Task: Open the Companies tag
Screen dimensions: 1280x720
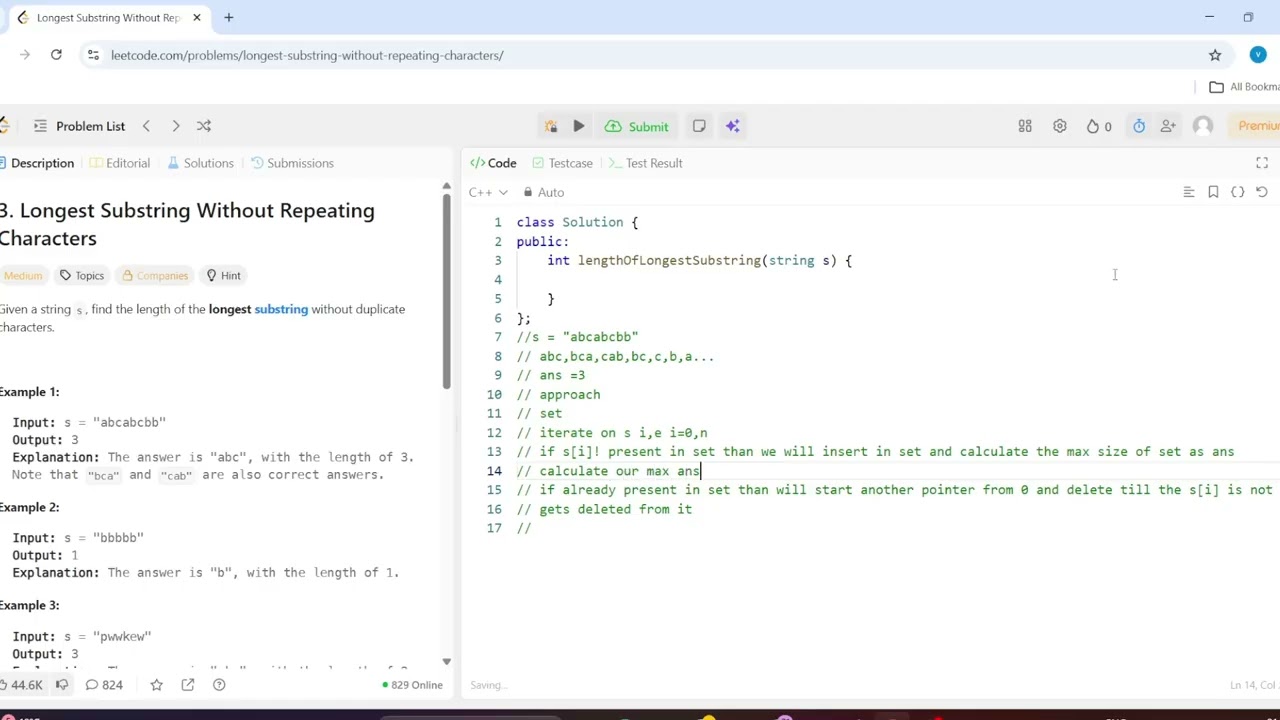Action: [x=154, y=275]
